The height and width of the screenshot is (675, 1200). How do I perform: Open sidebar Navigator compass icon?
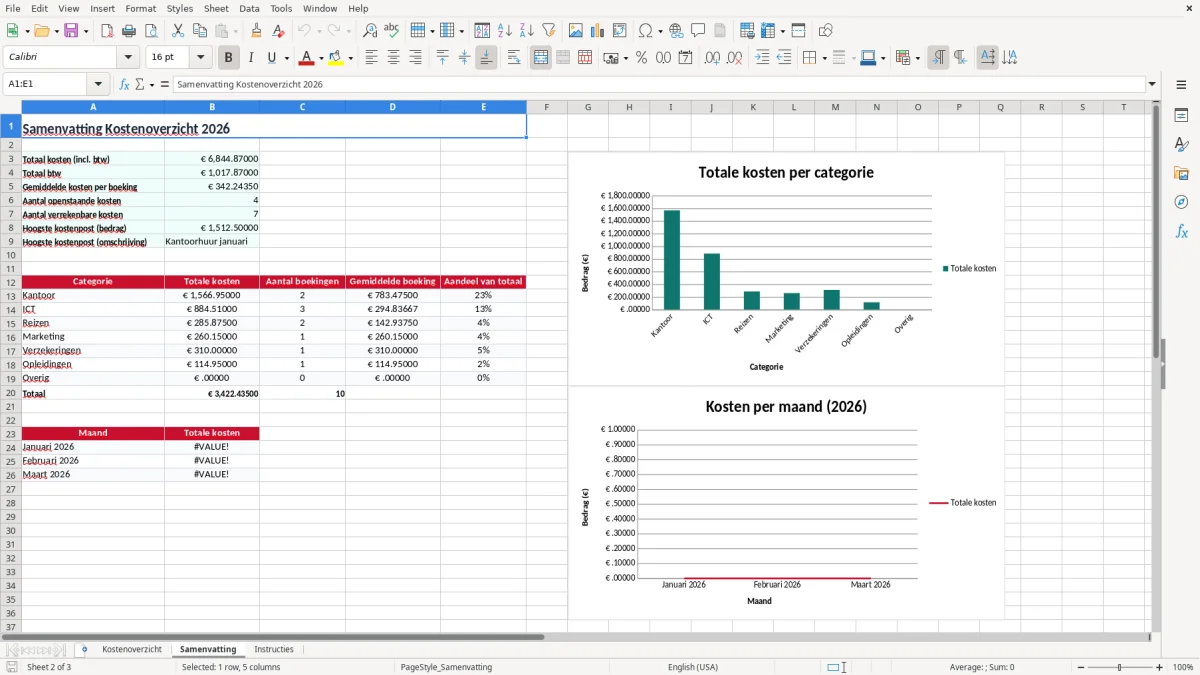tap(1181, 203)
